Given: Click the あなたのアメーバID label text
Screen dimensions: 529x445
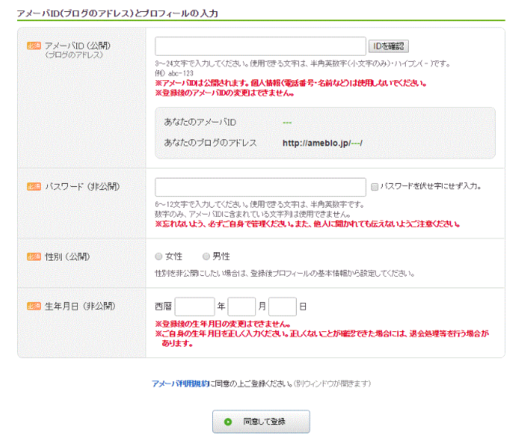Looking at the screenshot, I should (x=200, y=122).
